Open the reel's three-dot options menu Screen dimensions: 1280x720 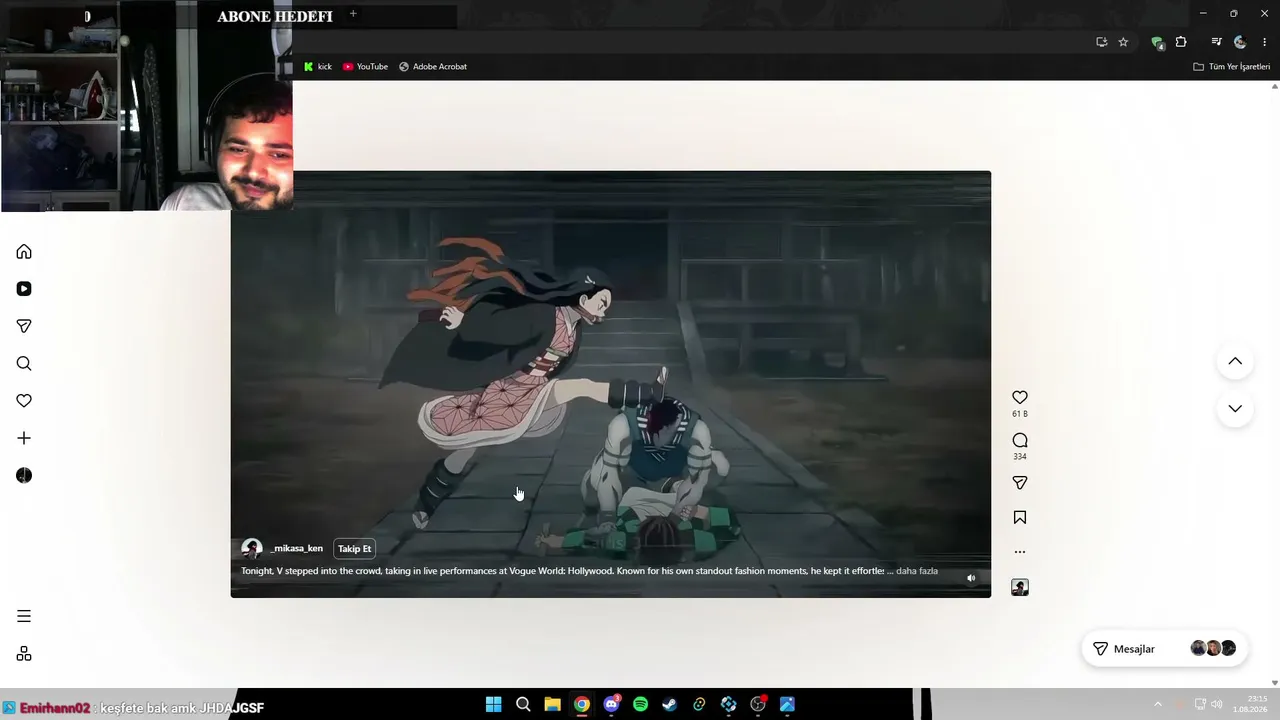1020,552
